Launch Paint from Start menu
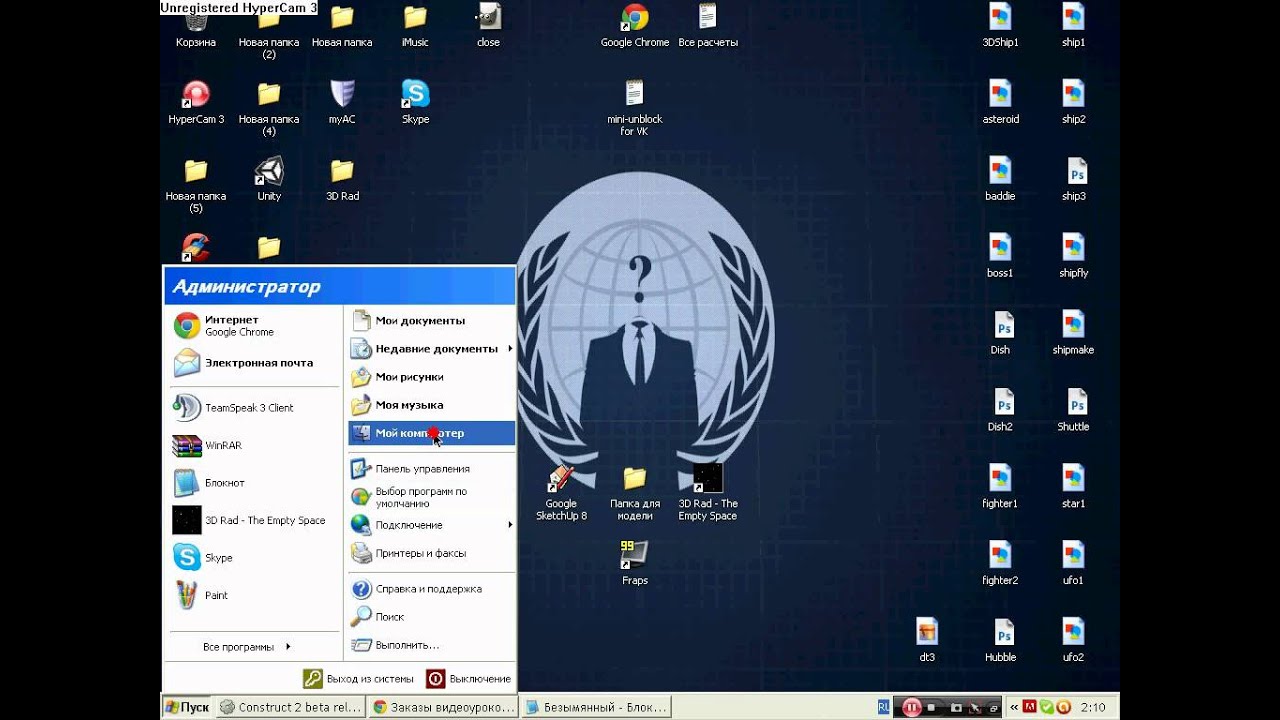Image resolution: width=1280 pixels, height=720 pixels. [253, 595]
